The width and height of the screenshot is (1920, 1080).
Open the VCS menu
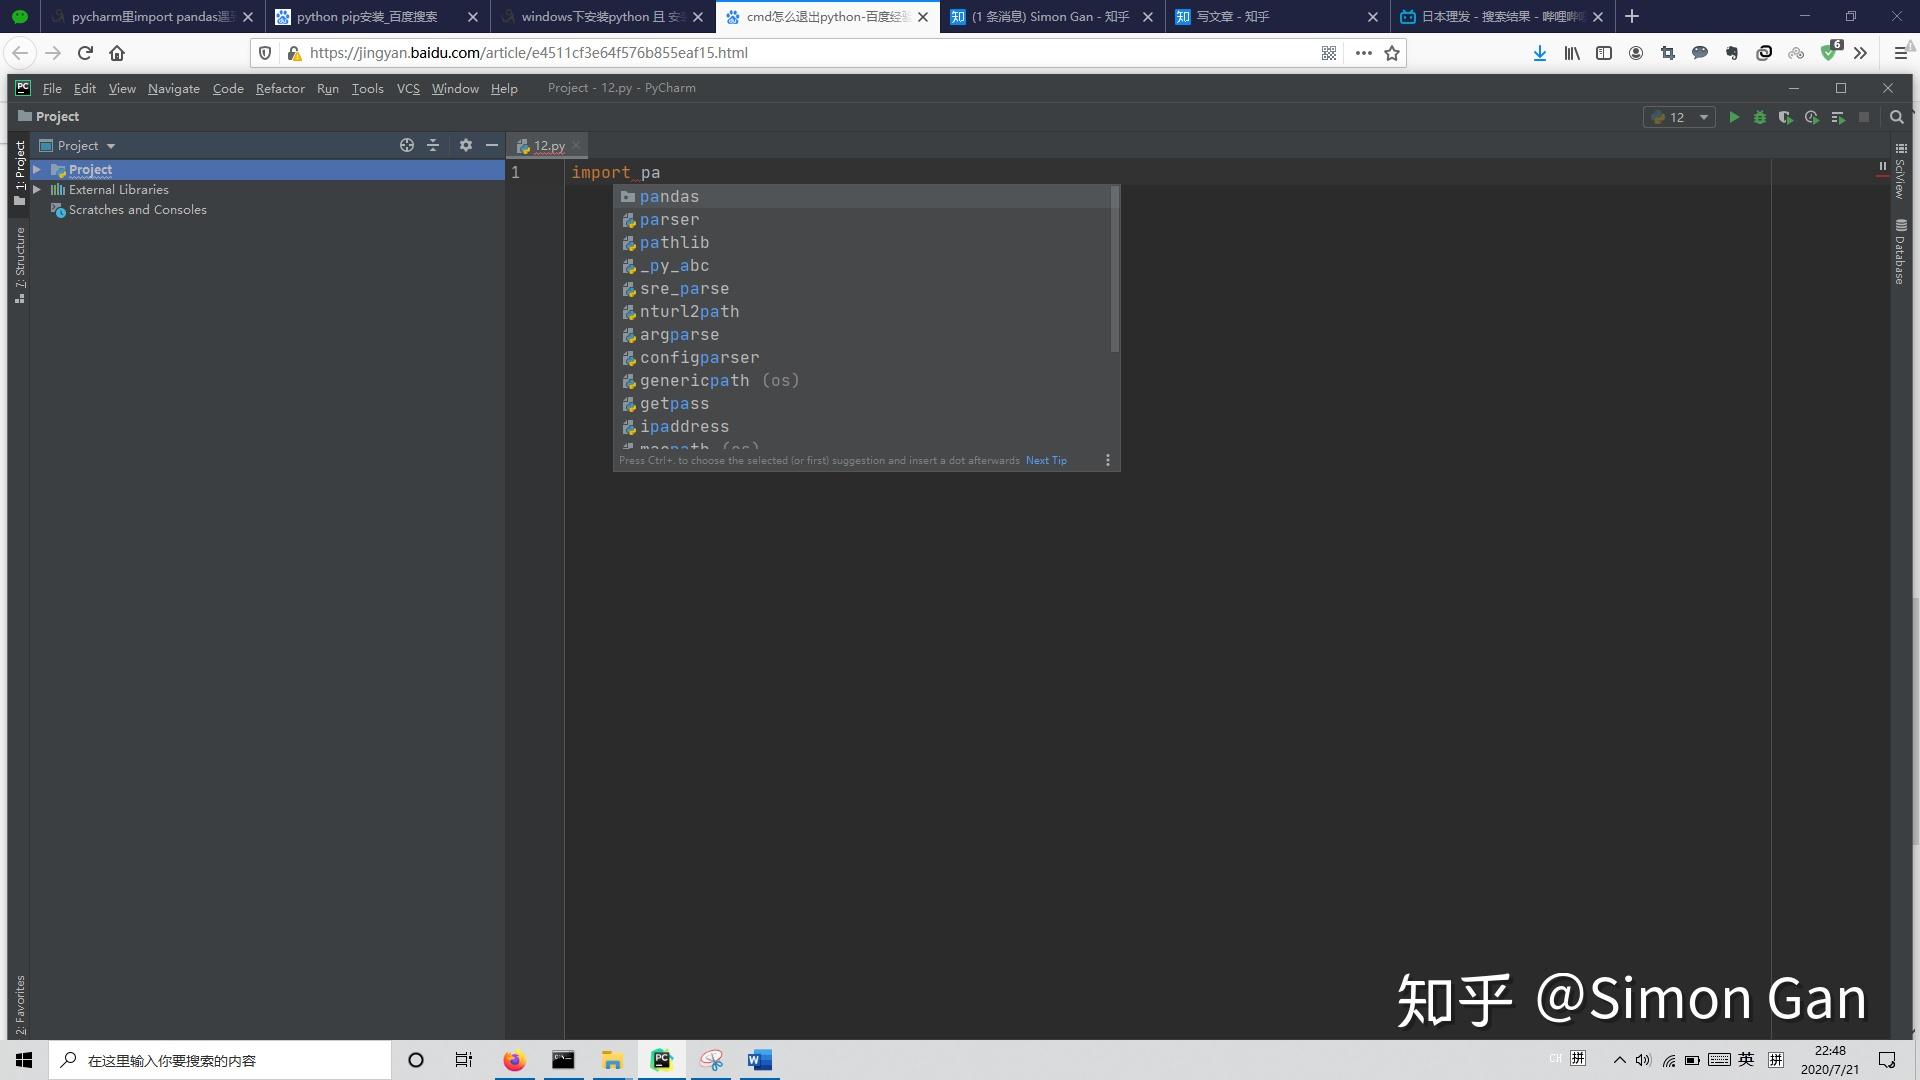[408, 88]
